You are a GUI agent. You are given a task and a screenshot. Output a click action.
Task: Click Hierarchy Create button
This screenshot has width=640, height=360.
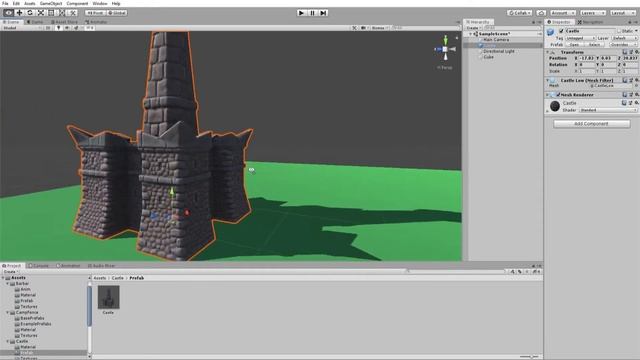point(473,28)
